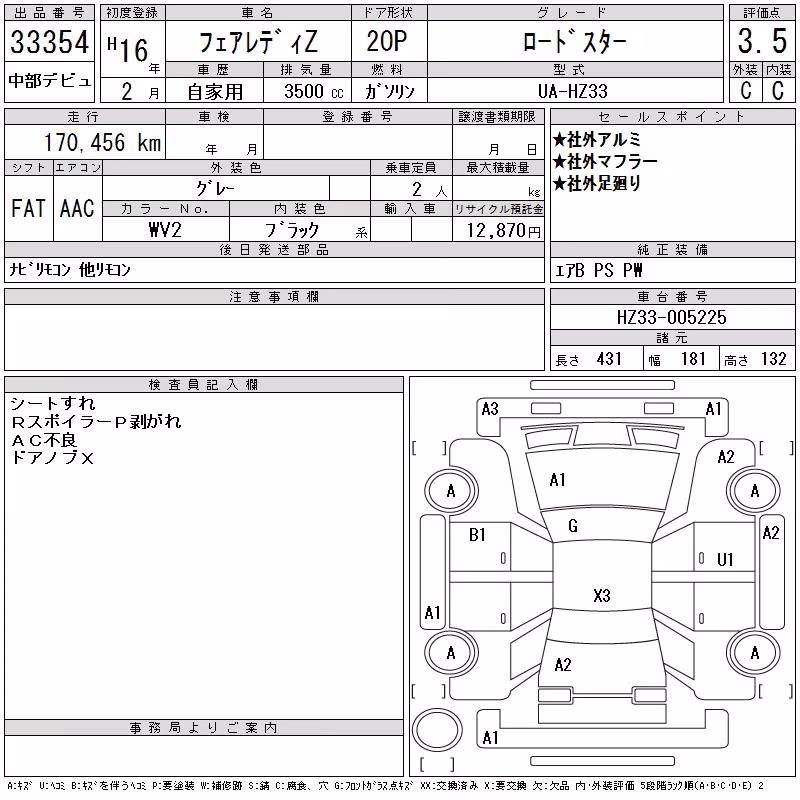Select the AAC air conditioner value
800x800 pixels.
pyautogui.click(x=77, y=208)
